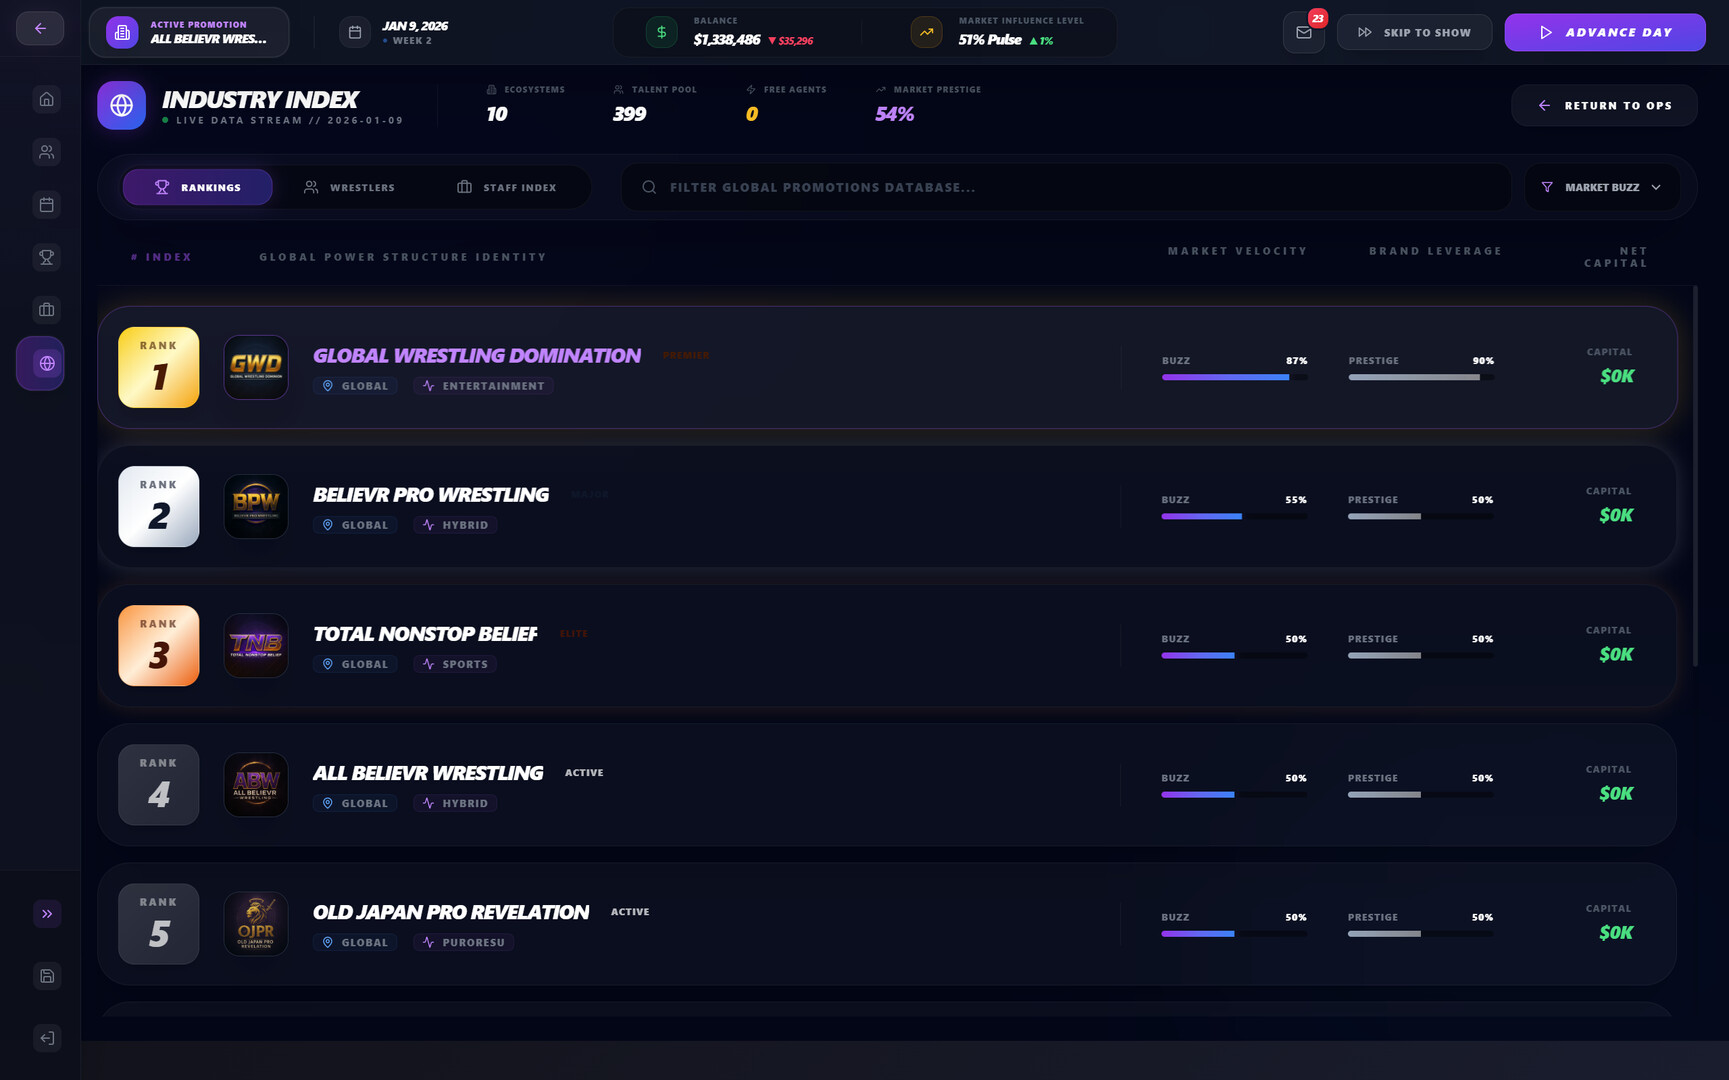
Task: Click the logout icon at sidebar bottom
Action: [x=46, y=1038]
